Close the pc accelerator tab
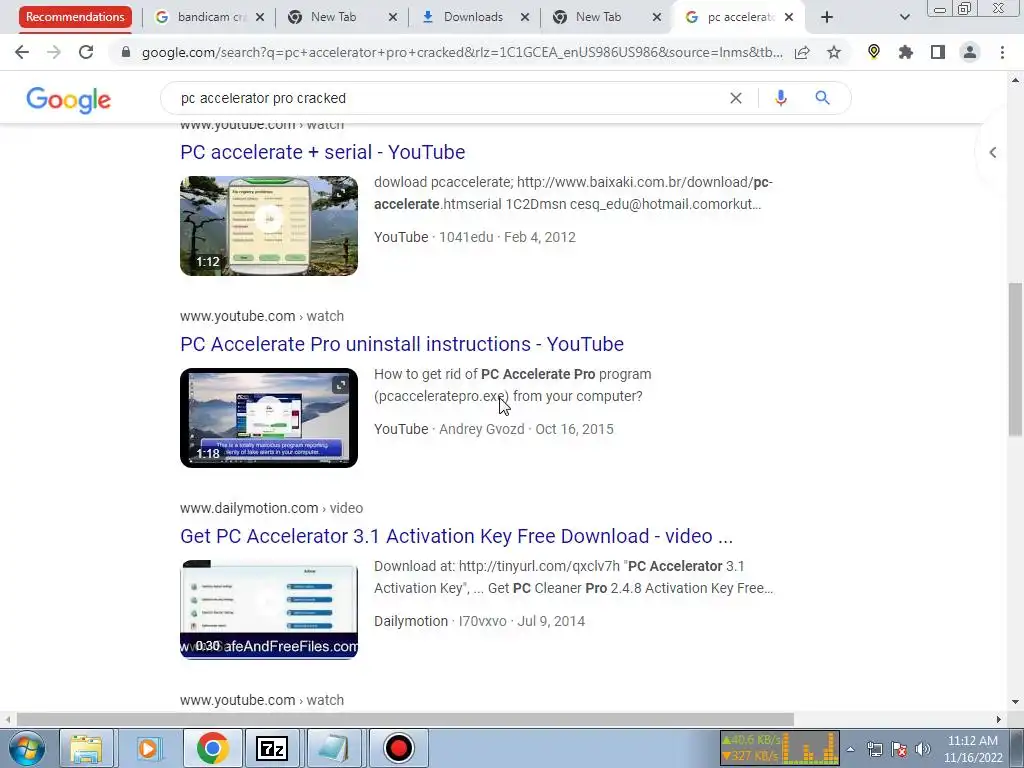The image size is (1024, 768). click(x=789, y=18)
